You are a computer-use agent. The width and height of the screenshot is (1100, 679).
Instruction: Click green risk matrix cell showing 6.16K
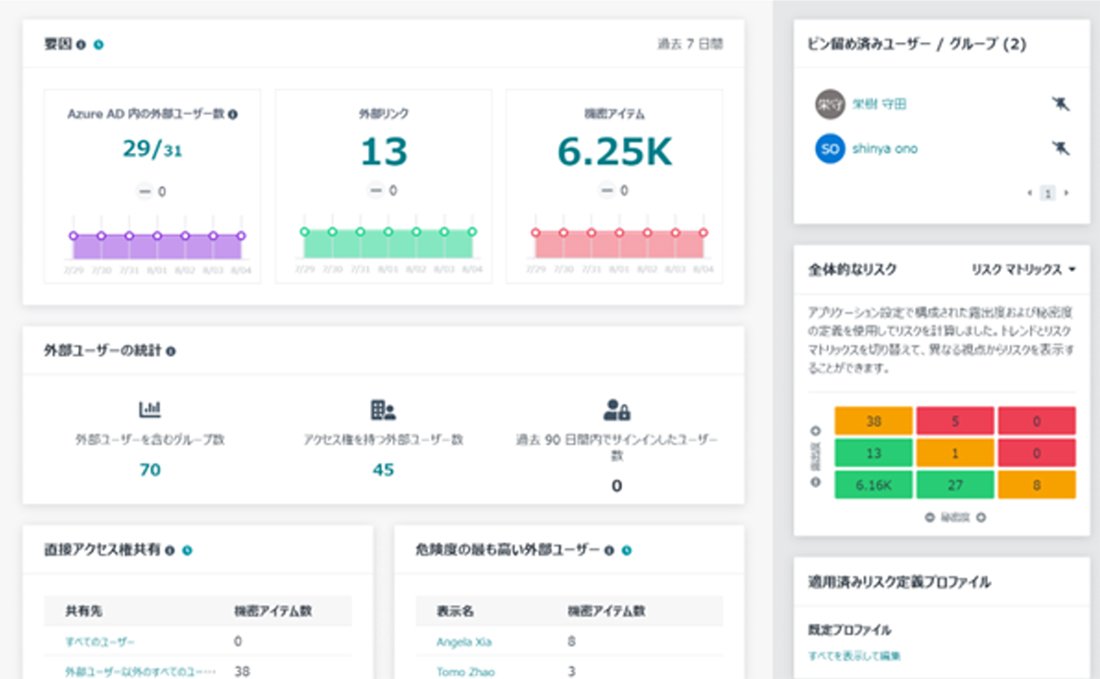point(873,485)
